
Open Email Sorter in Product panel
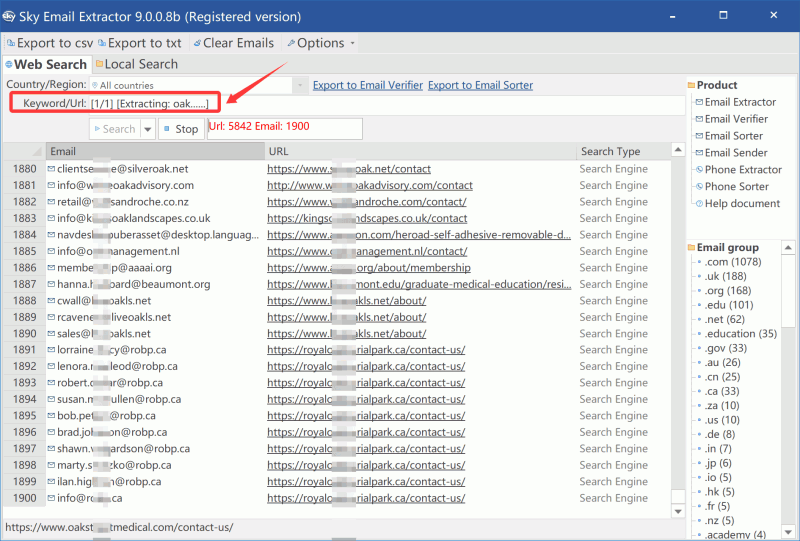(729, 136)
